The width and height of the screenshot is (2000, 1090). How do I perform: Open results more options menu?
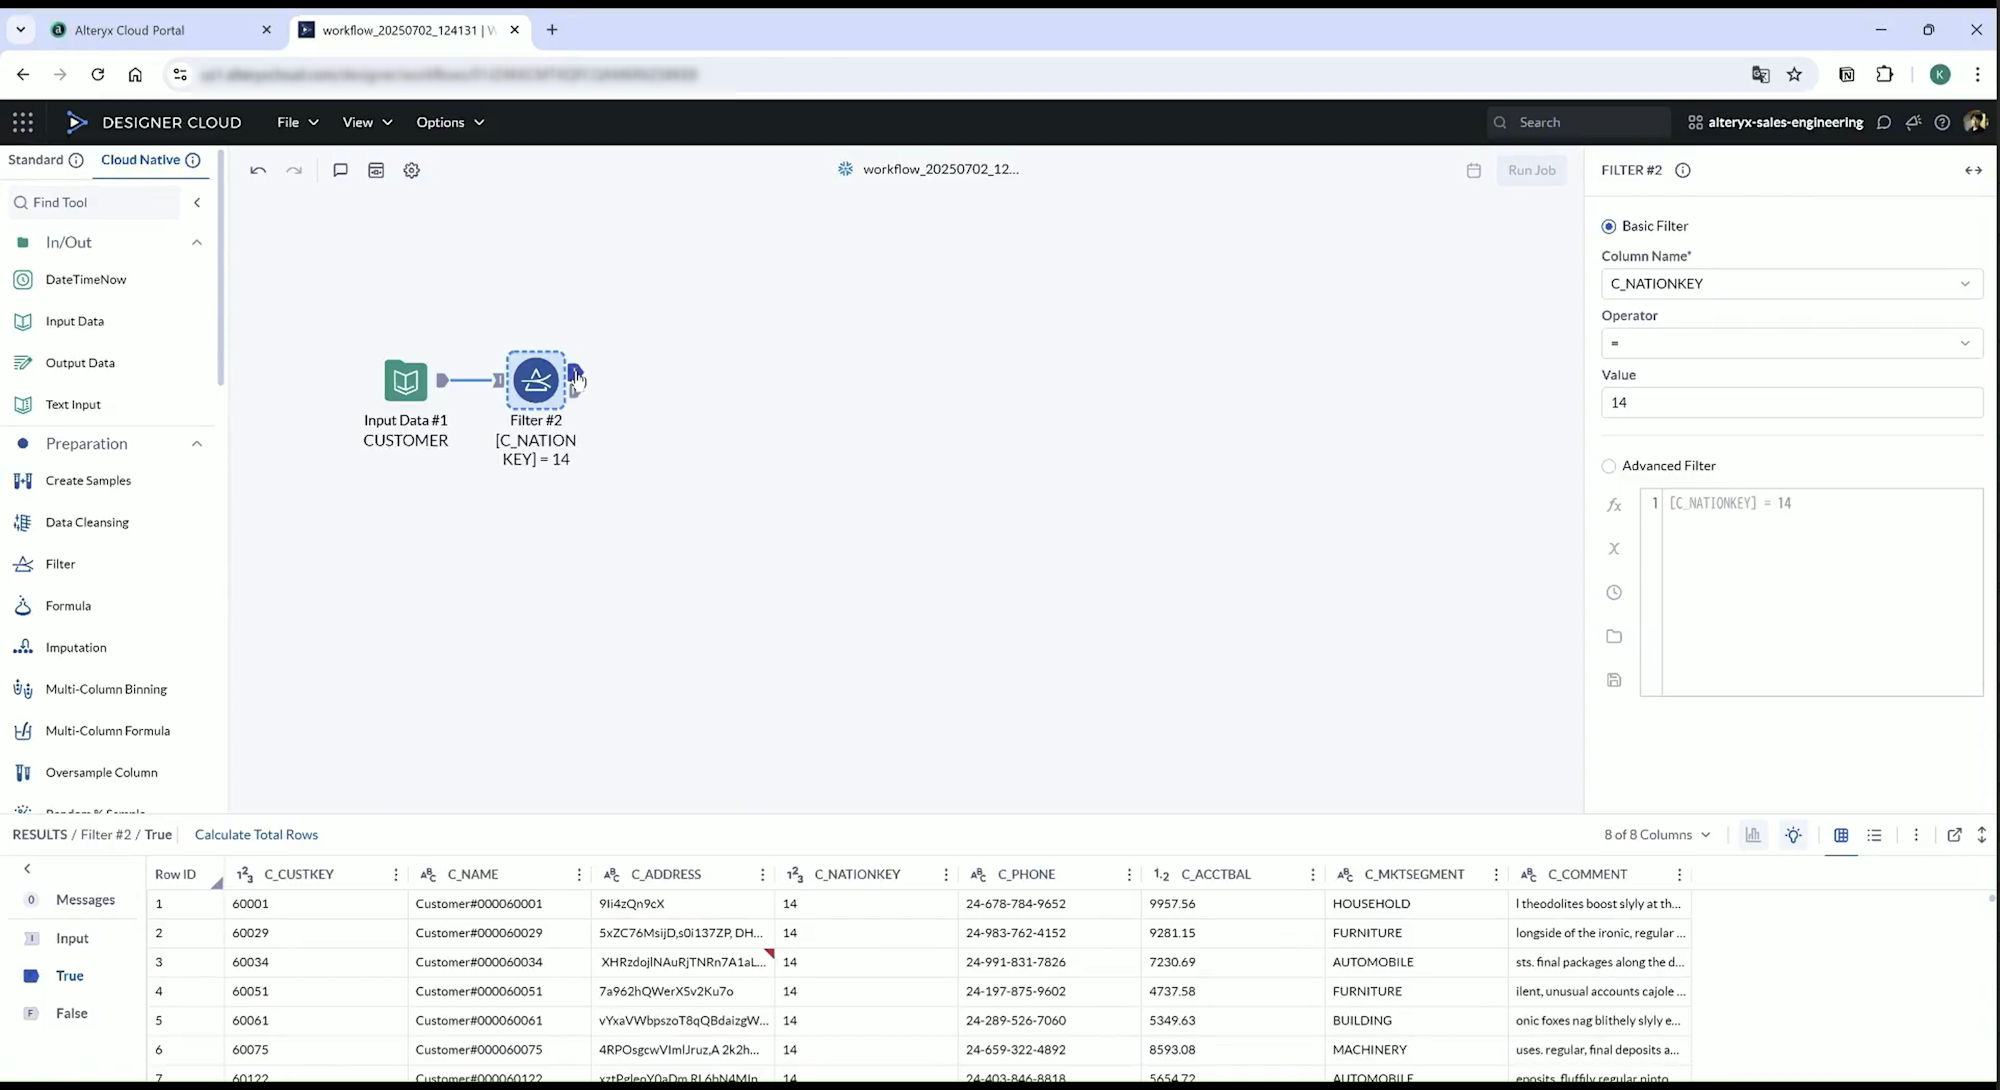[1916, 835]
